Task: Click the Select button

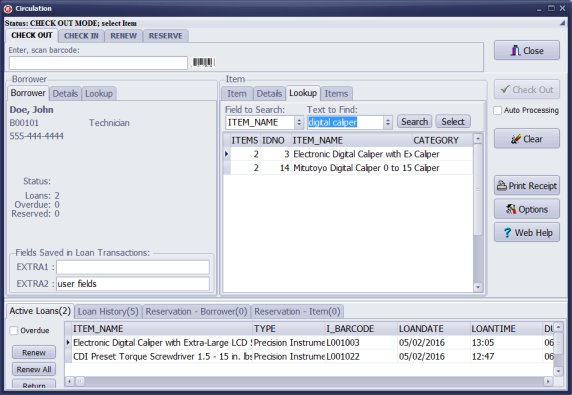Action: coord(453,121)
